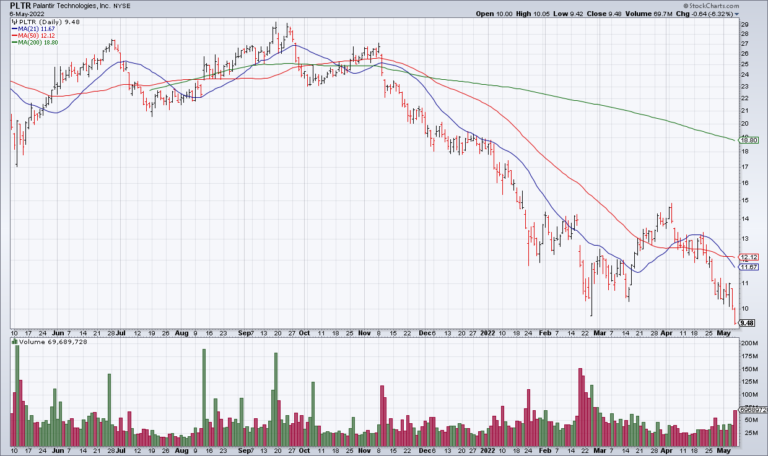Click the blue down arrow next to Chg
Viewport: 768px width, 456px height.
(x=737, y=14)
